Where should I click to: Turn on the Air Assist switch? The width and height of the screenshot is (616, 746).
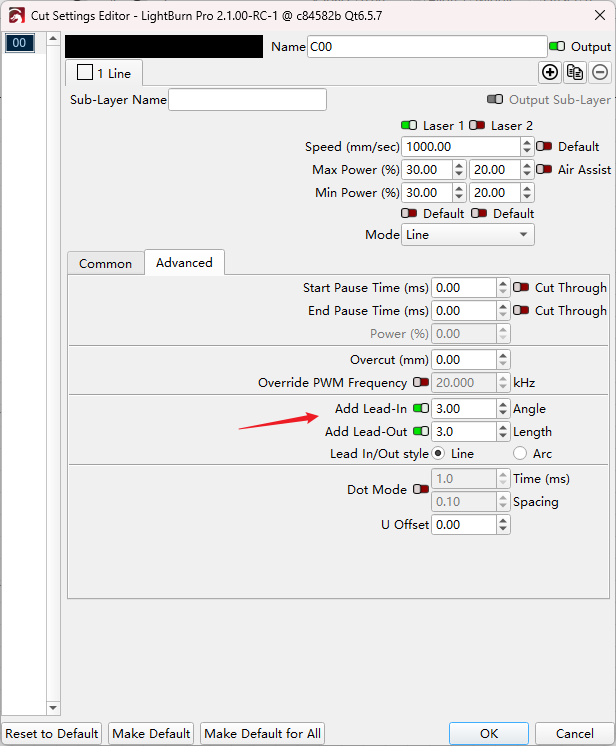coord(544,169)
